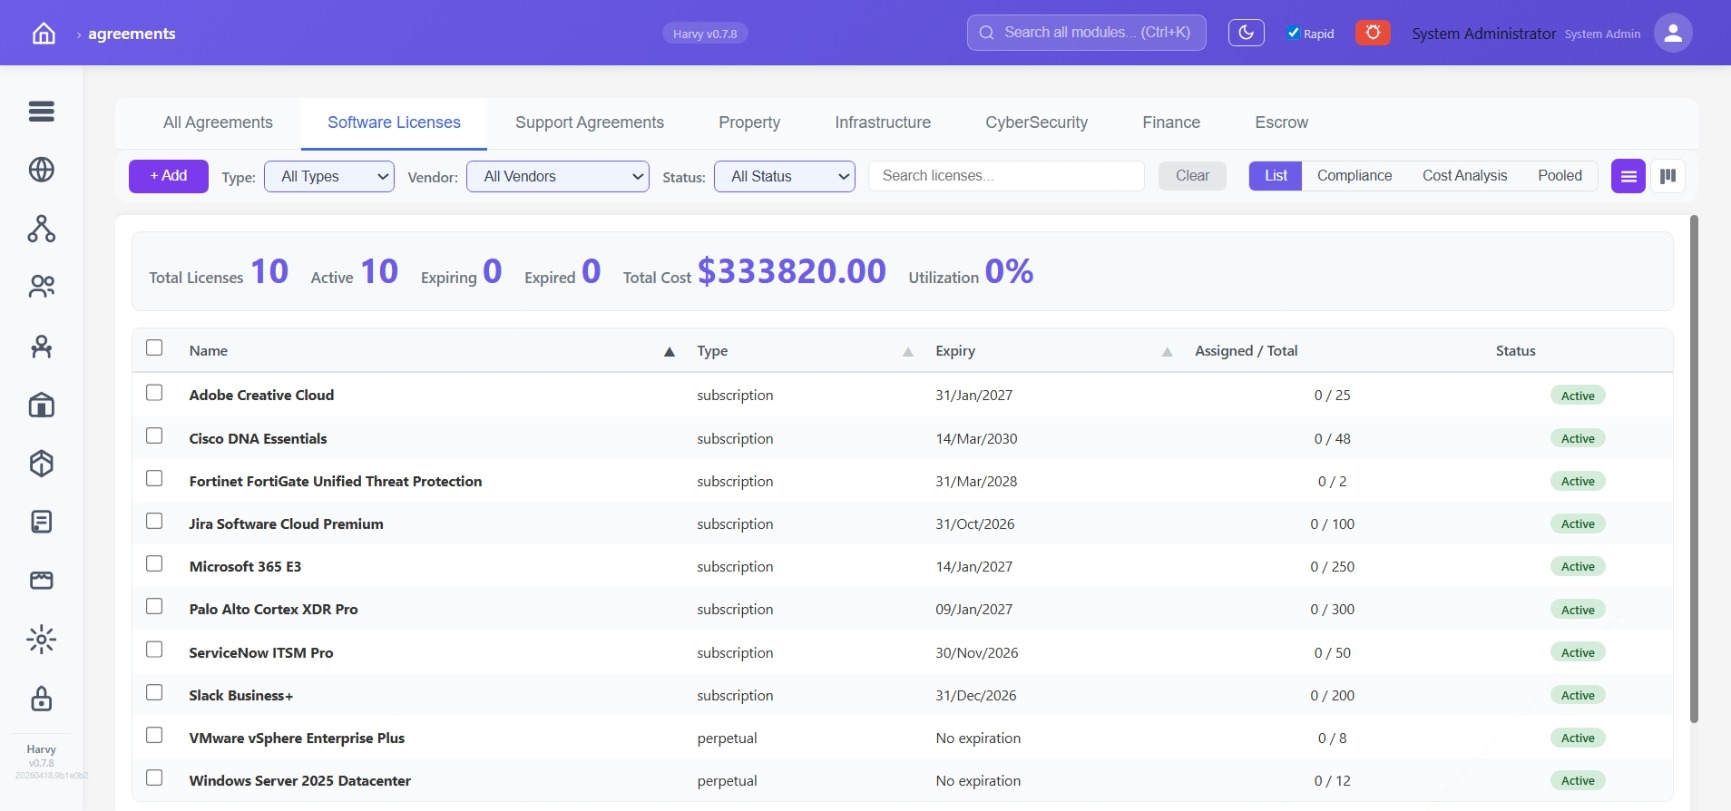This screenshot has height=811, width=1731.
Task: Select the Microsoft 365 E3 row checkbox
Action: [x=154, y=564]
